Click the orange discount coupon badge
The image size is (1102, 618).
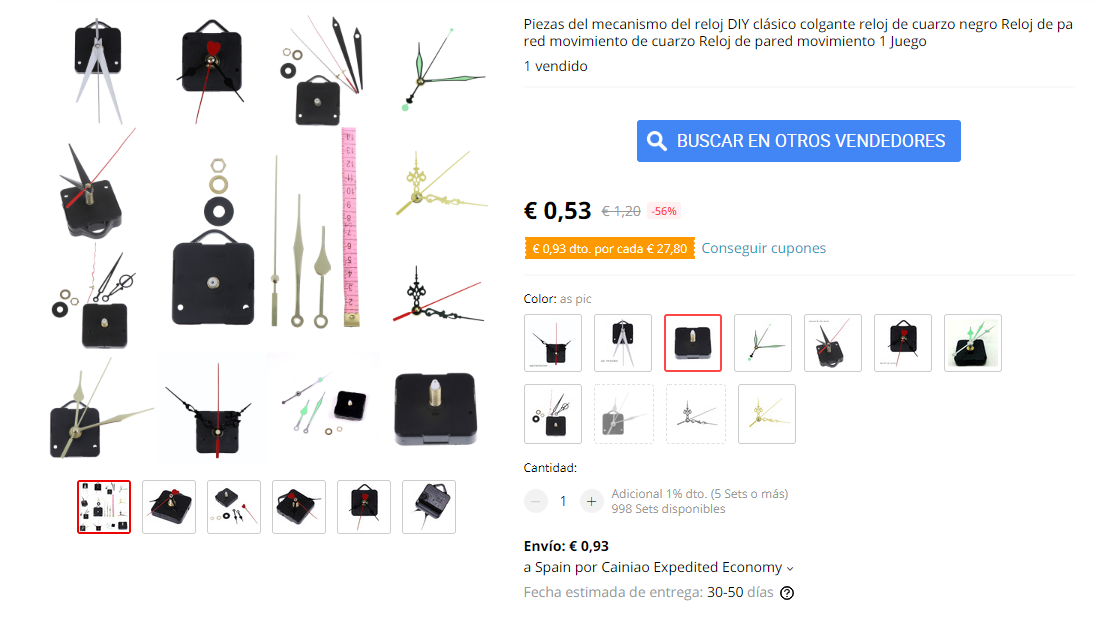[x=609, y=248]
